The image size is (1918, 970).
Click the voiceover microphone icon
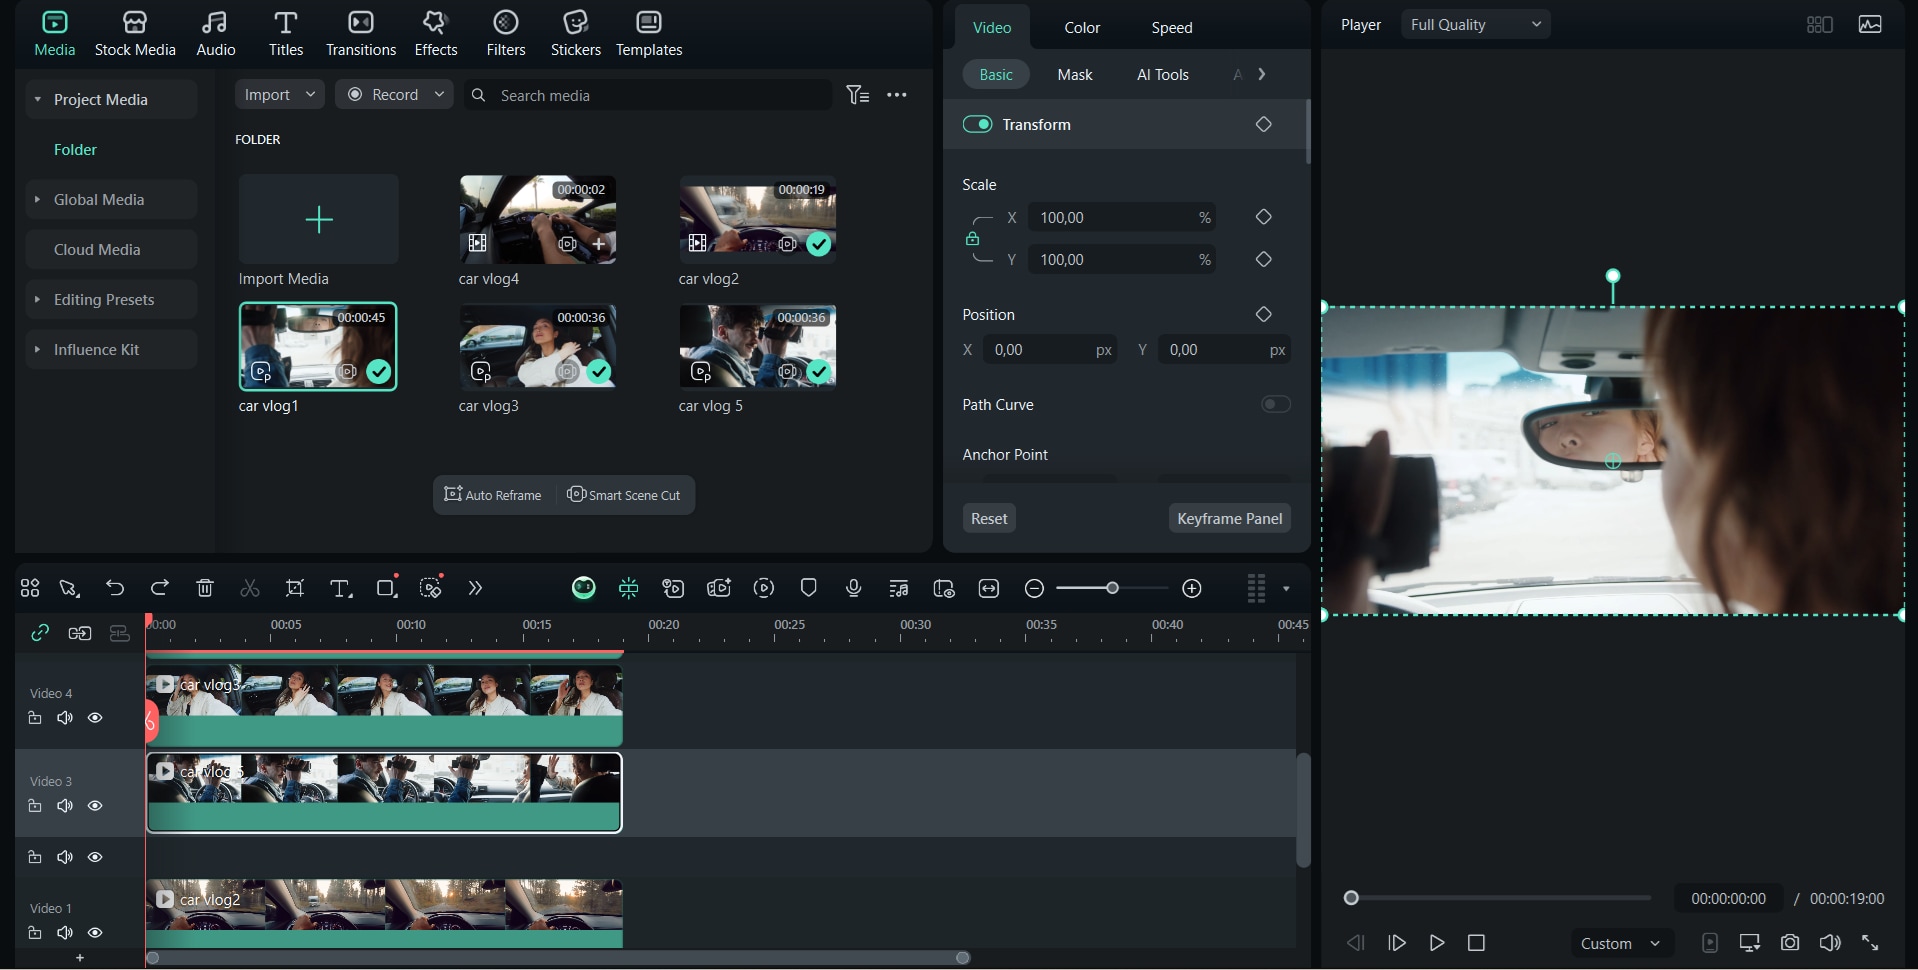click(x=853, y=588)
